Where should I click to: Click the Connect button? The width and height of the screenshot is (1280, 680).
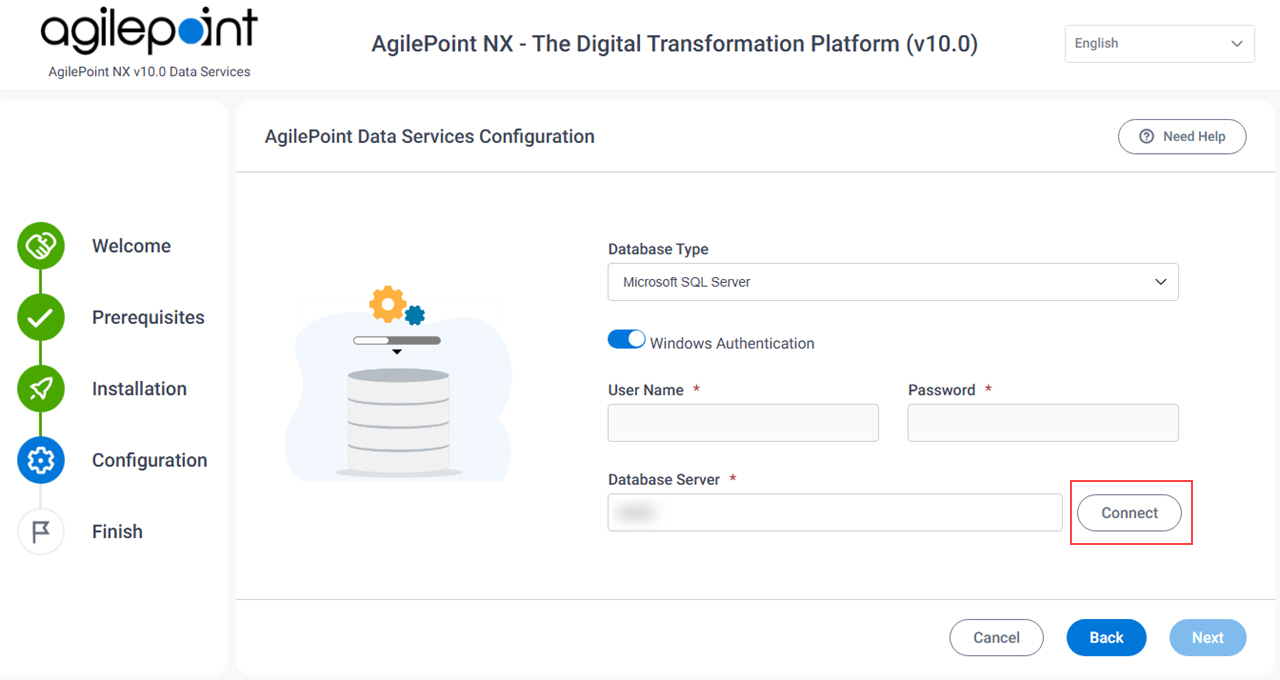1130,513
